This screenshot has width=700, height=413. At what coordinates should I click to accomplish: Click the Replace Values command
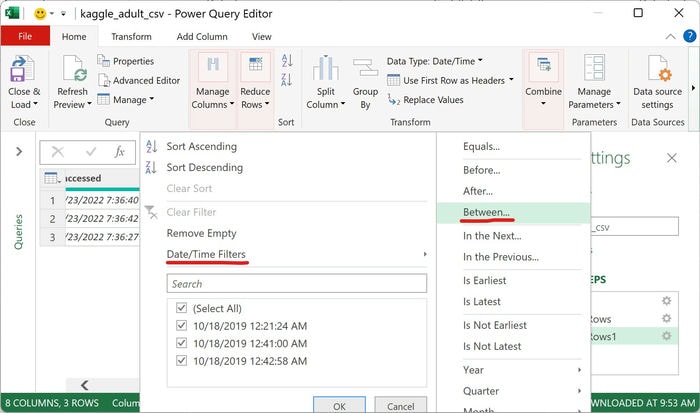[425, 100]
